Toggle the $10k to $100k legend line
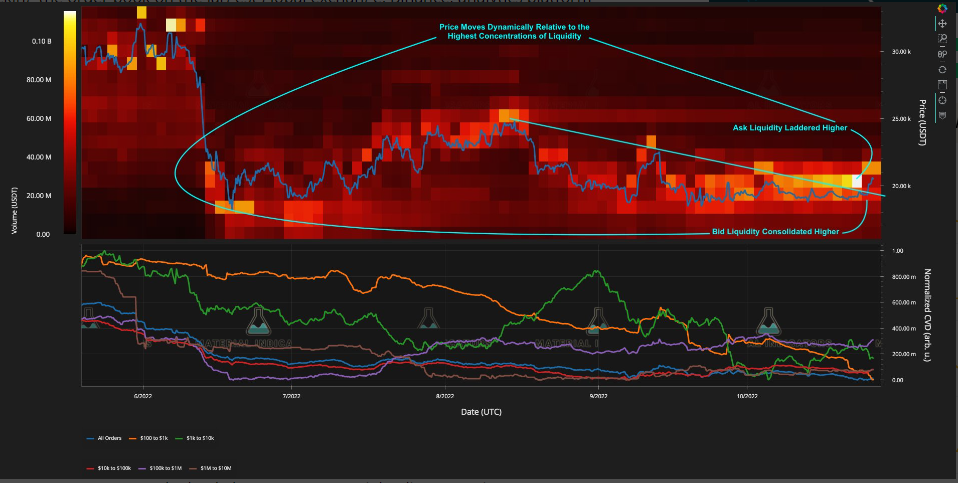Screen dimensions: 958x483 tap(111, 467)
